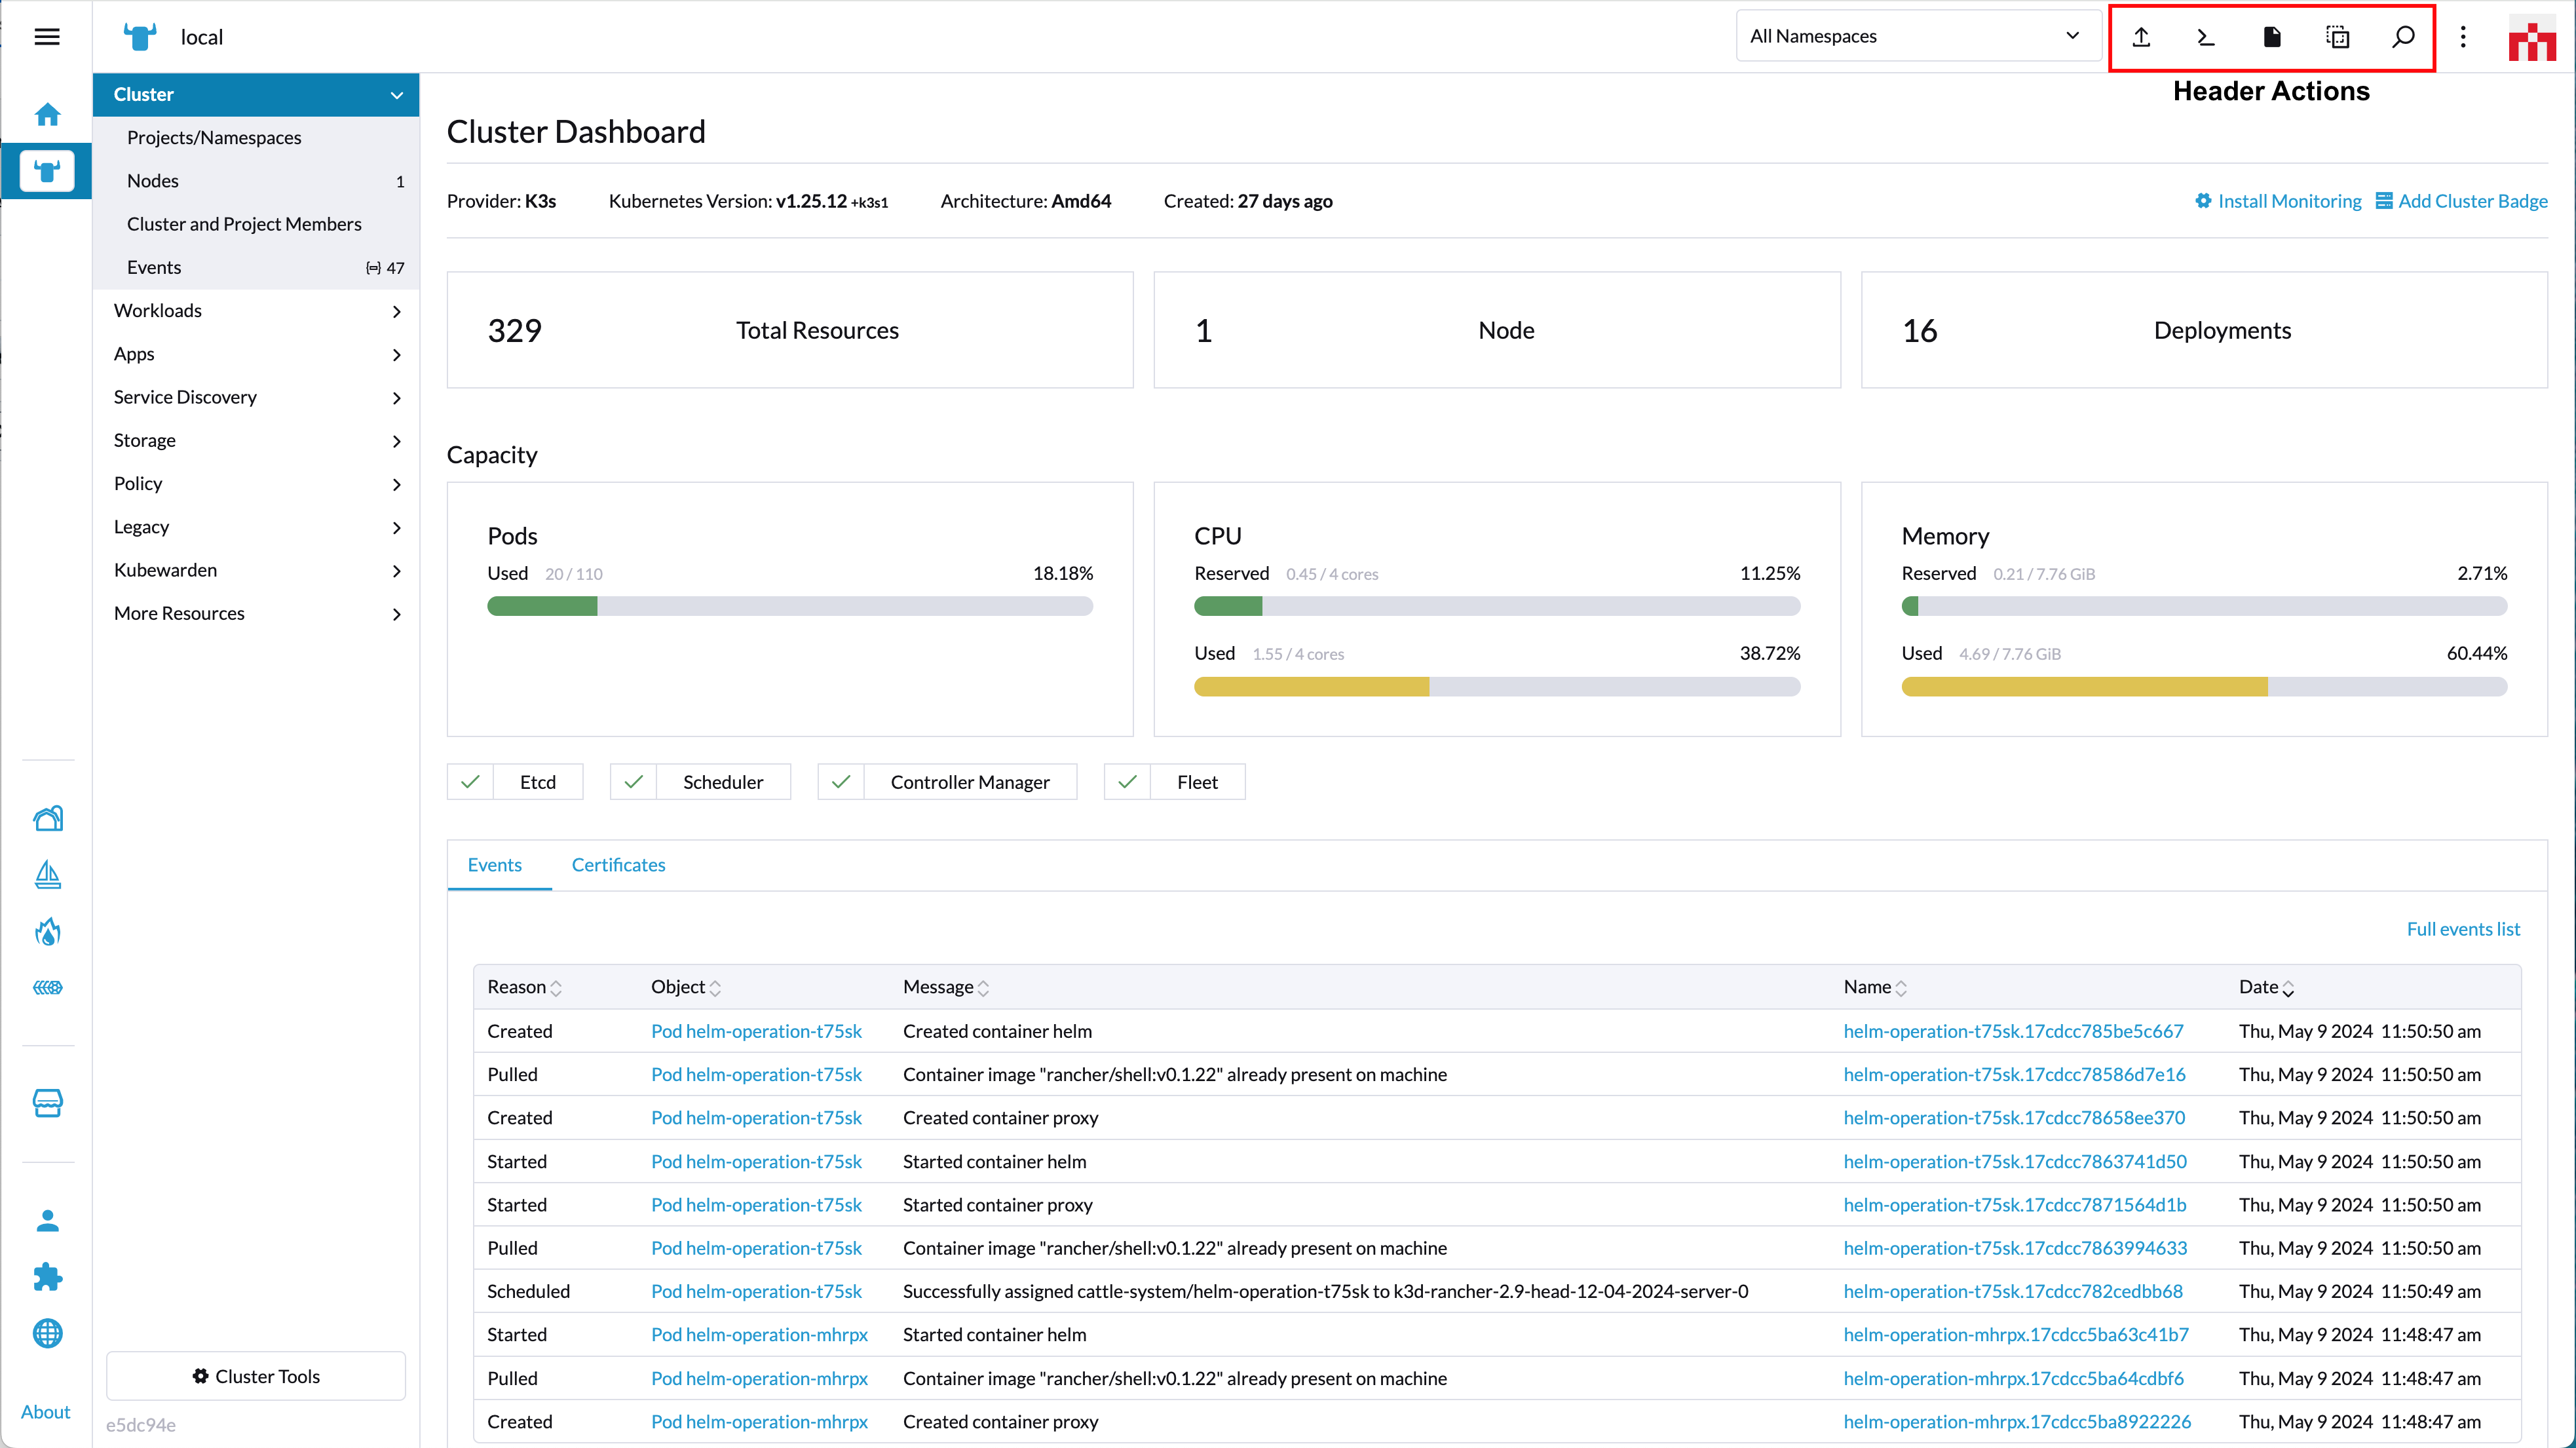Collapse the Cluster sidebar section
This screenshot has width=2576, height=1448.
click(x=396, y=95)
